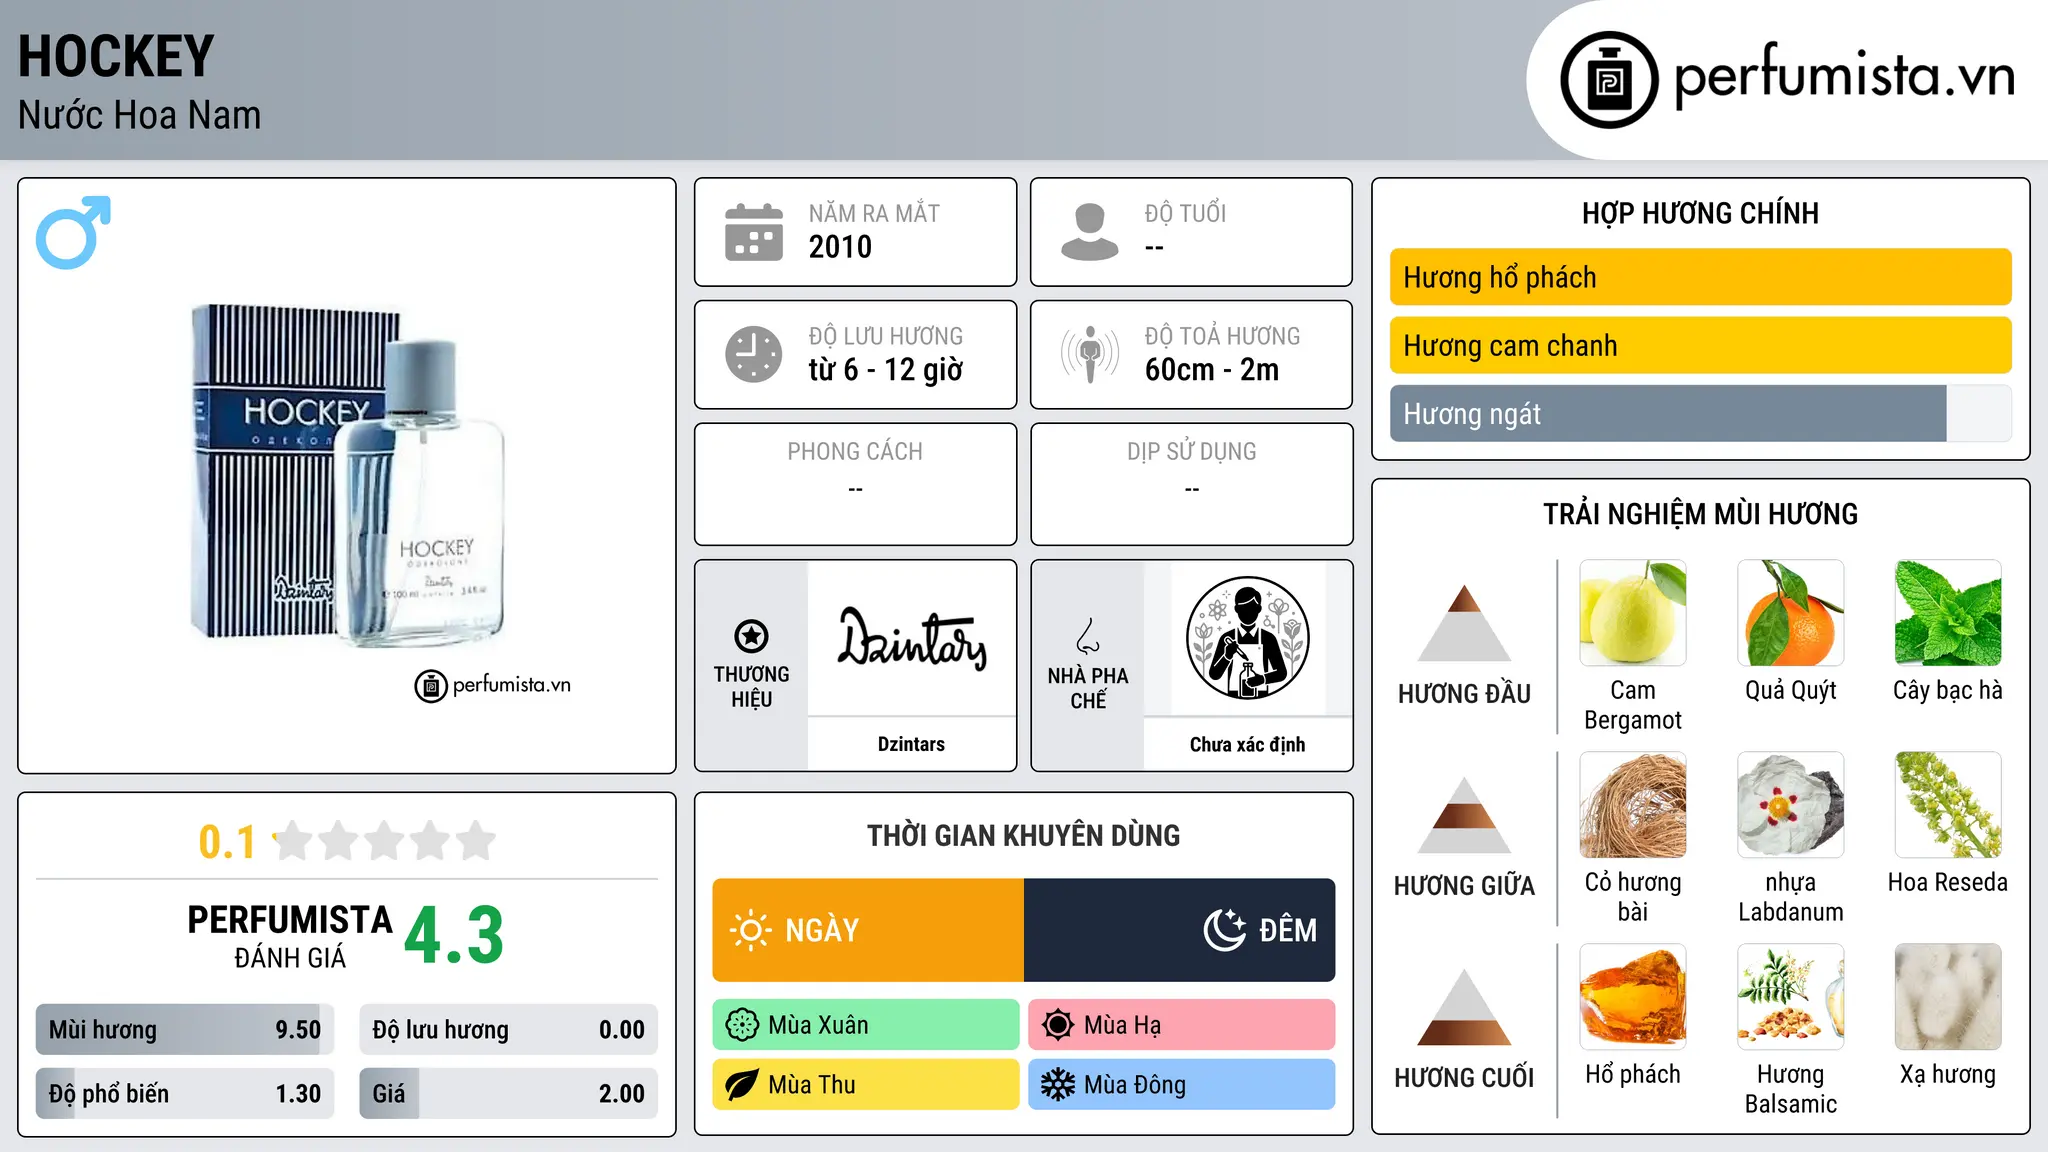Open the Quả Quýt note image
This screenshot has width=2048, height=1152.
click(1791, 613)
